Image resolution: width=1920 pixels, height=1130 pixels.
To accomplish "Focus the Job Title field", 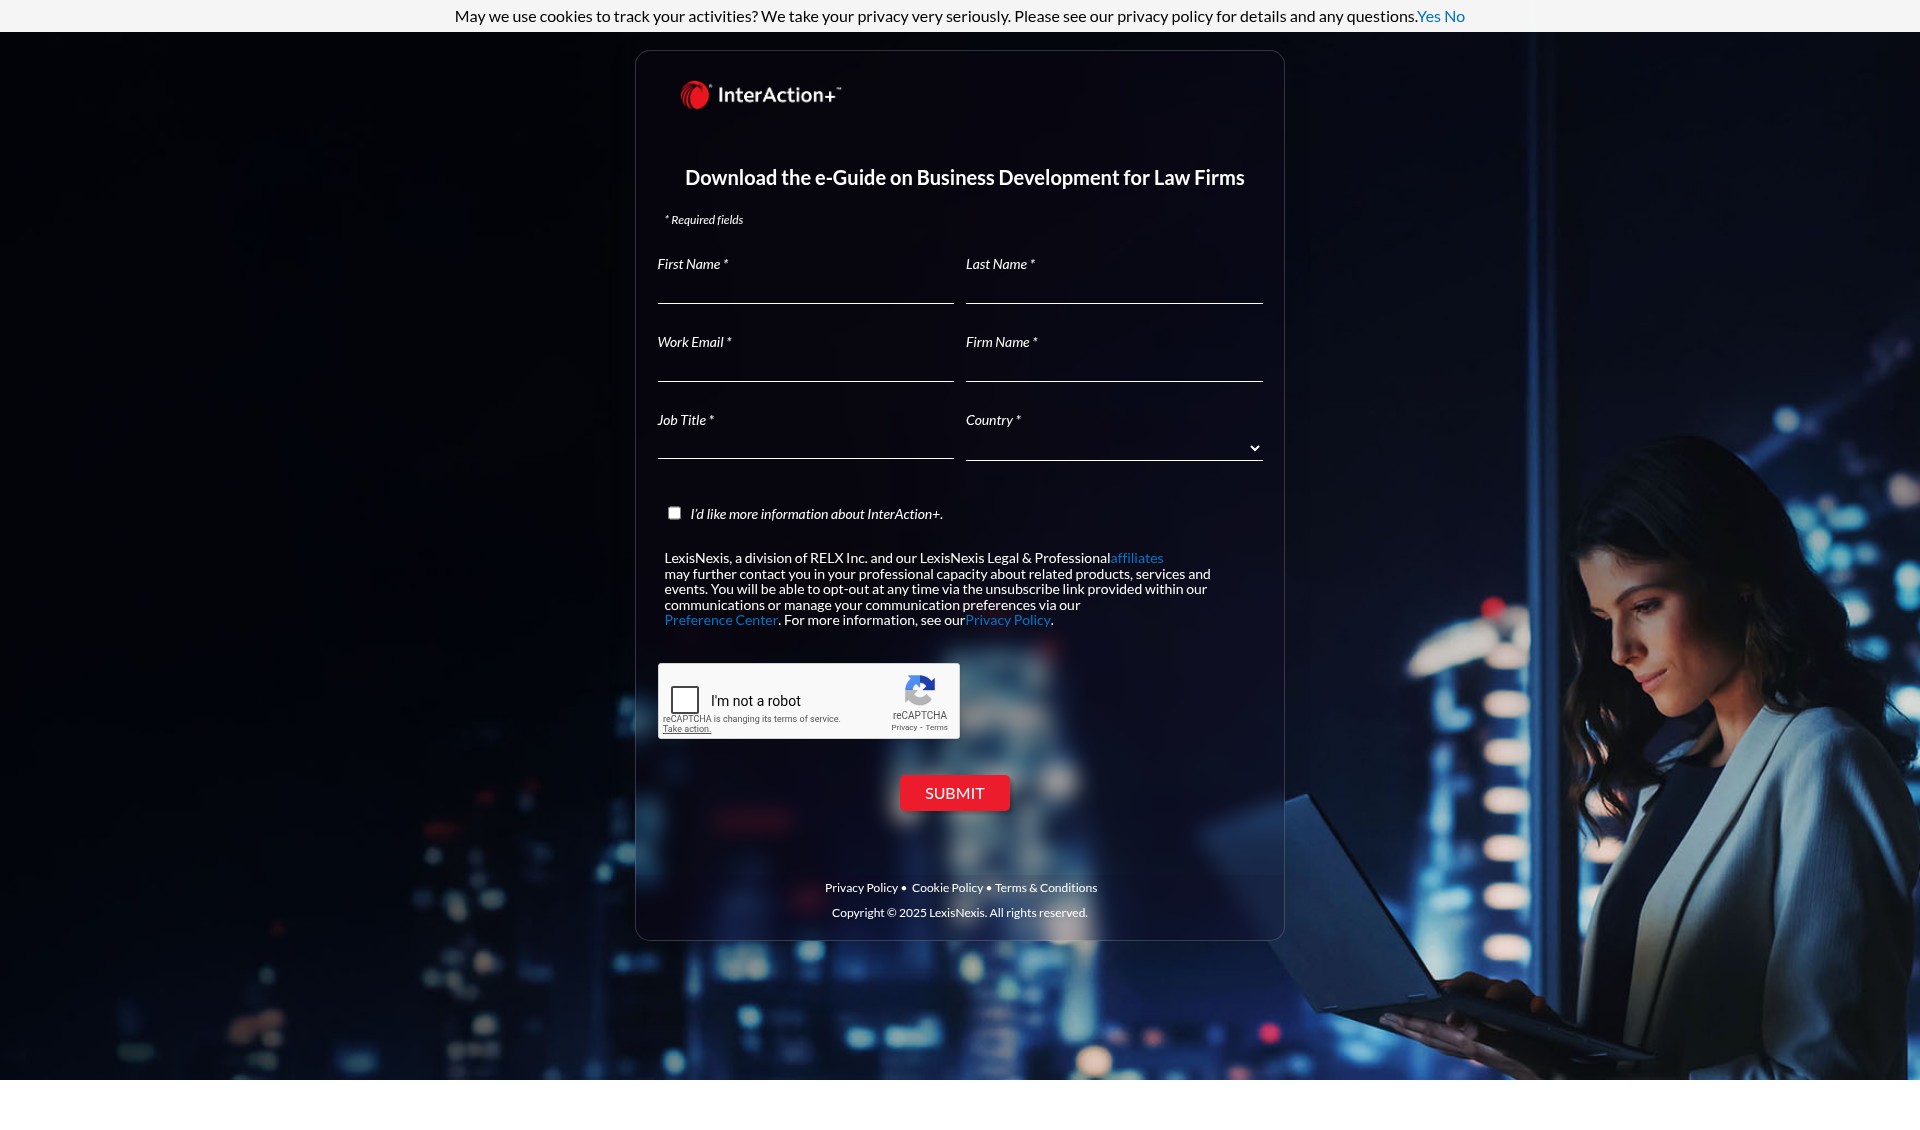I will click(806, 446).
